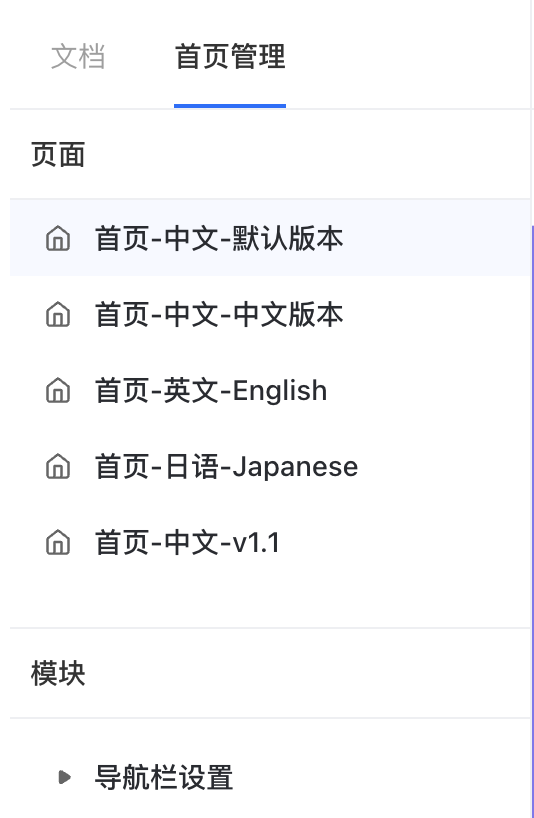Click blank space below 首页-中文-v1.1 entry
The width and height of the screenshot is (534, 818).
coord(270,597)
